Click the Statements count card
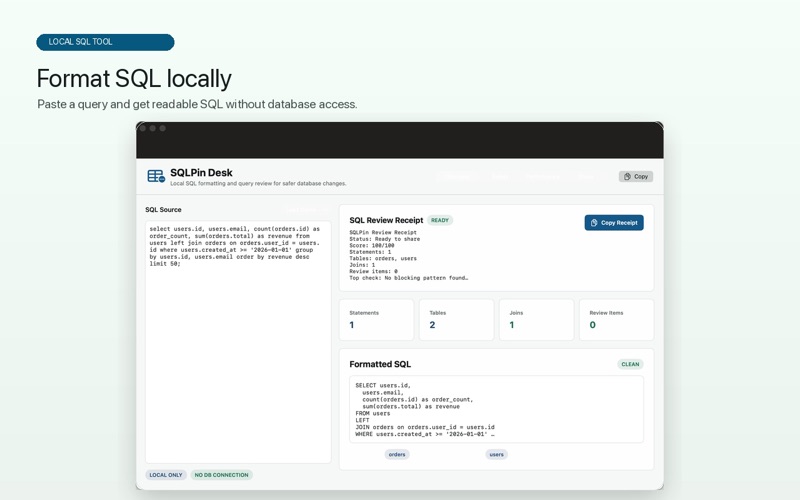The height and width of the screenshot is (500, 800). pyautogui.click(x=377, y=320)
